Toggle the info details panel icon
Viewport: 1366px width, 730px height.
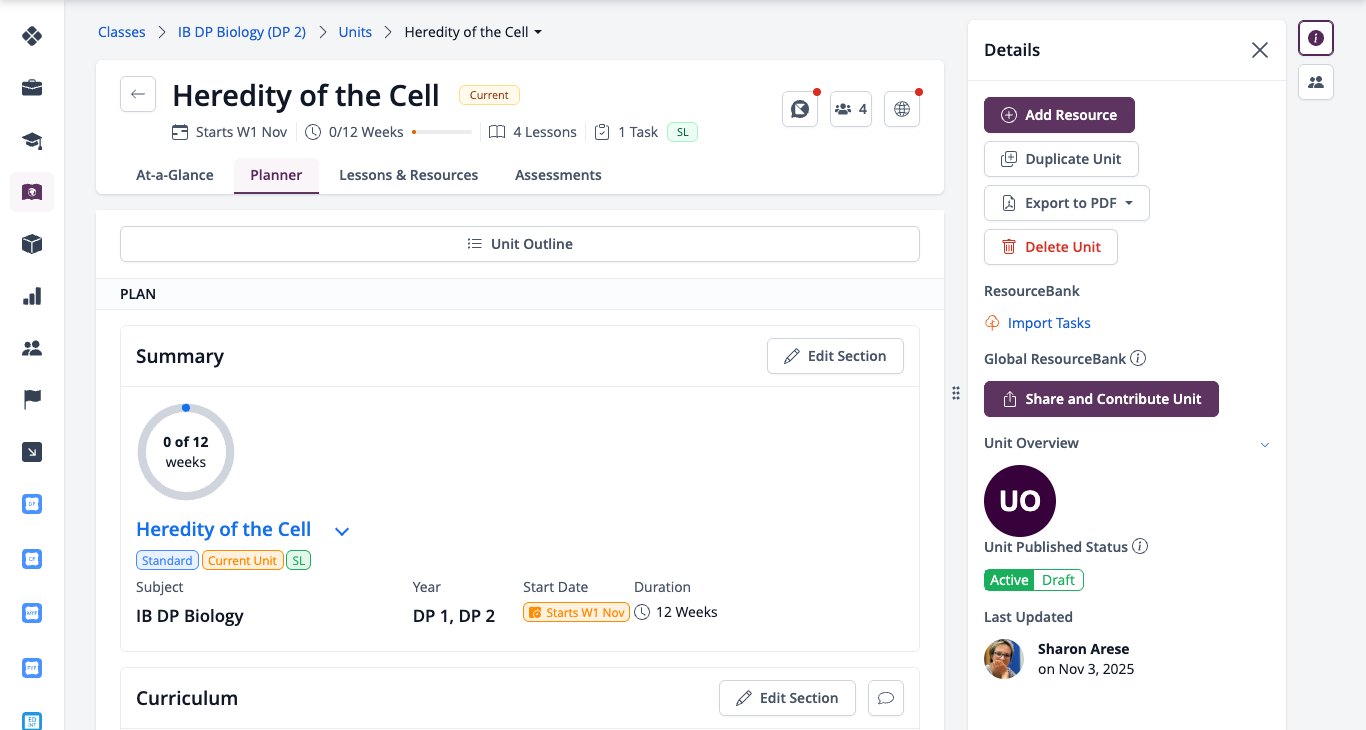(1316, 38)
